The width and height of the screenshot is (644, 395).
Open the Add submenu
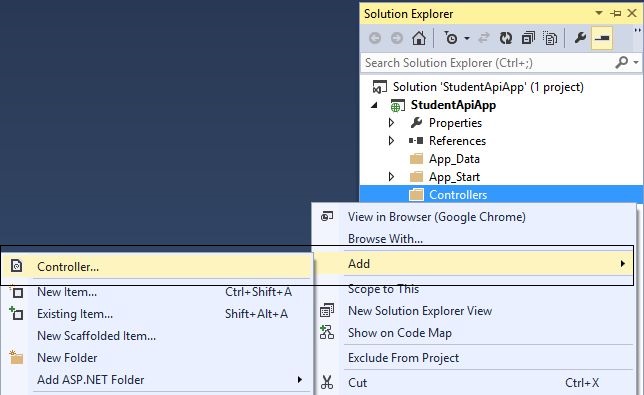(x=474, y=264)
